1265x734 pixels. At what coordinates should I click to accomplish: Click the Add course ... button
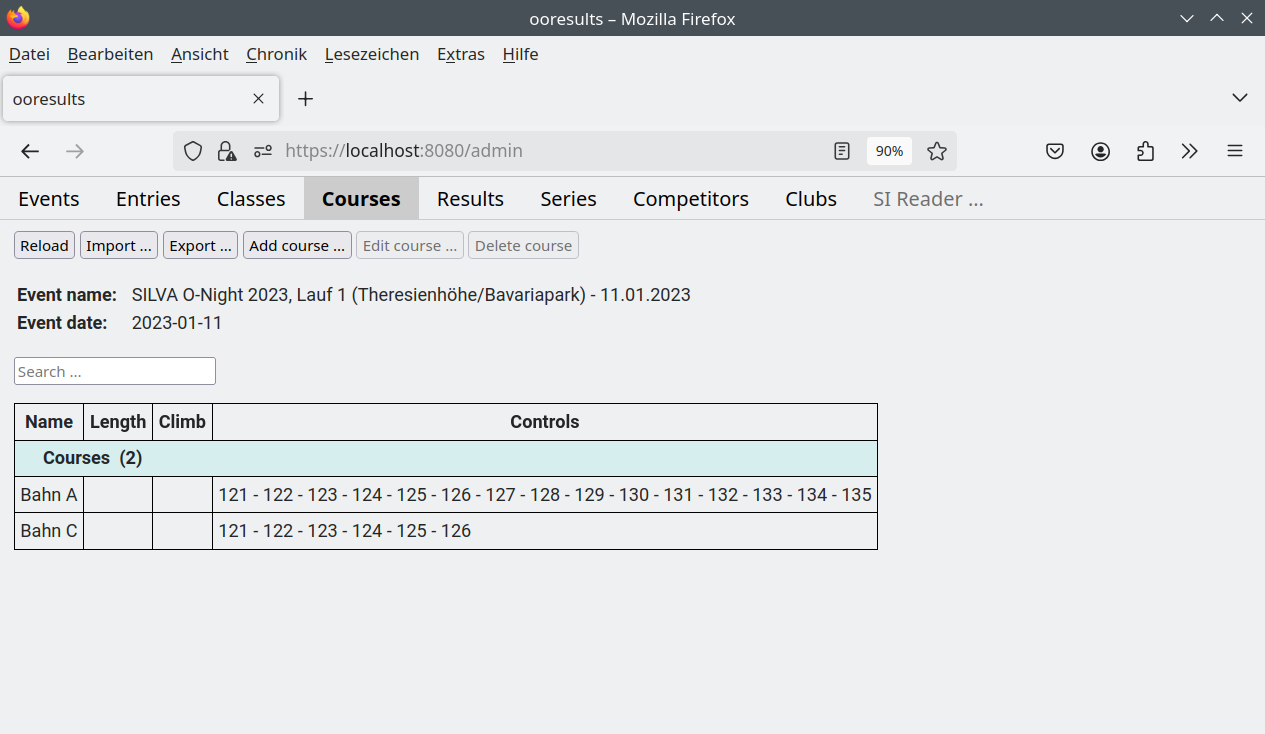(x=297, y=246)
